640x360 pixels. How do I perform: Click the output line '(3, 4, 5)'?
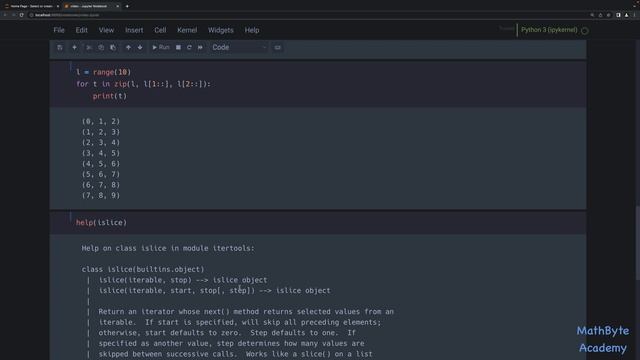point(101,153)
